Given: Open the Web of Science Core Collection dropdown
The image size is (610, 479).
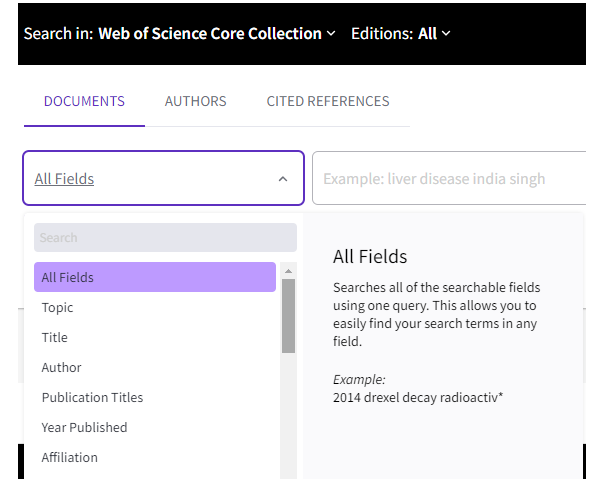Looking at the screenshot, I should pos(217,34).
